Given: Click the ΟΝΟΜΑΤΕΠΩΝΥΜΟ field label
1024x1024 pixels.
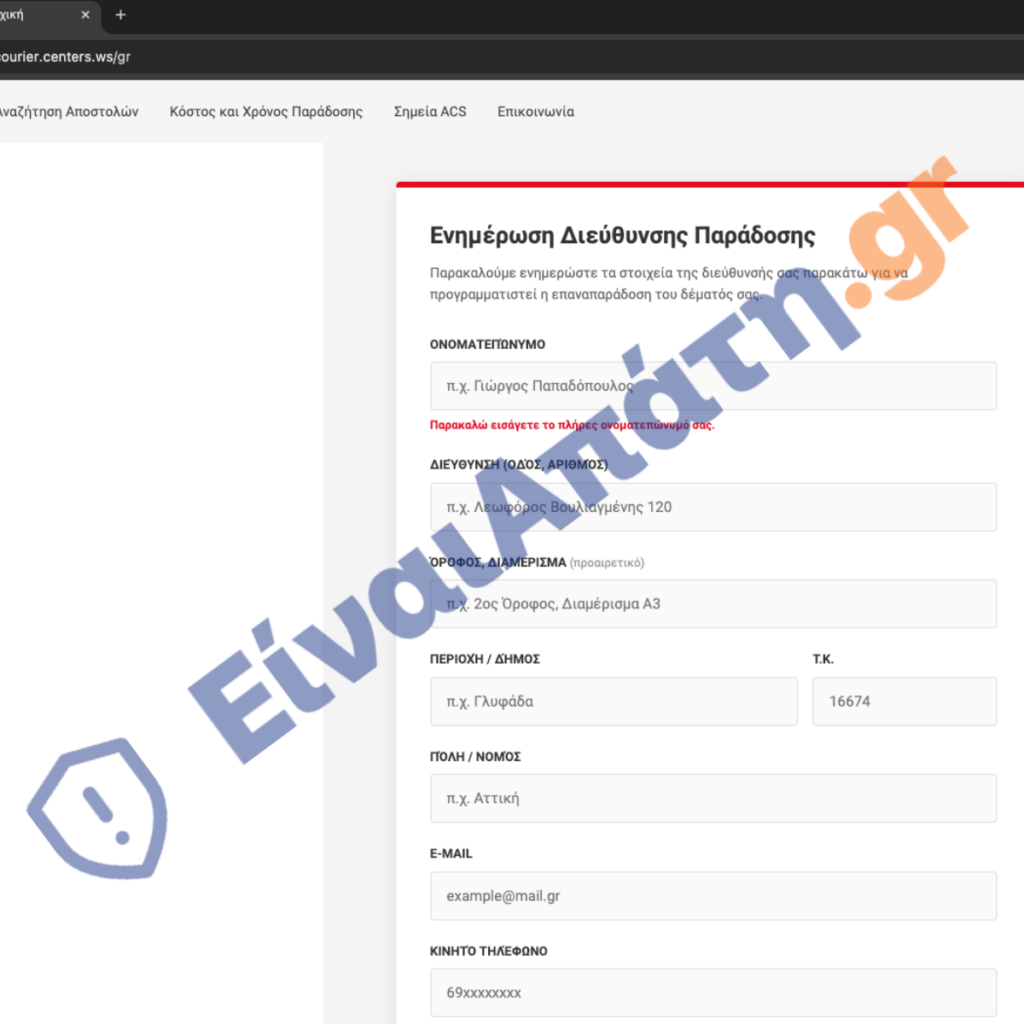Looking at the screenshot, I should coord(487,344).
